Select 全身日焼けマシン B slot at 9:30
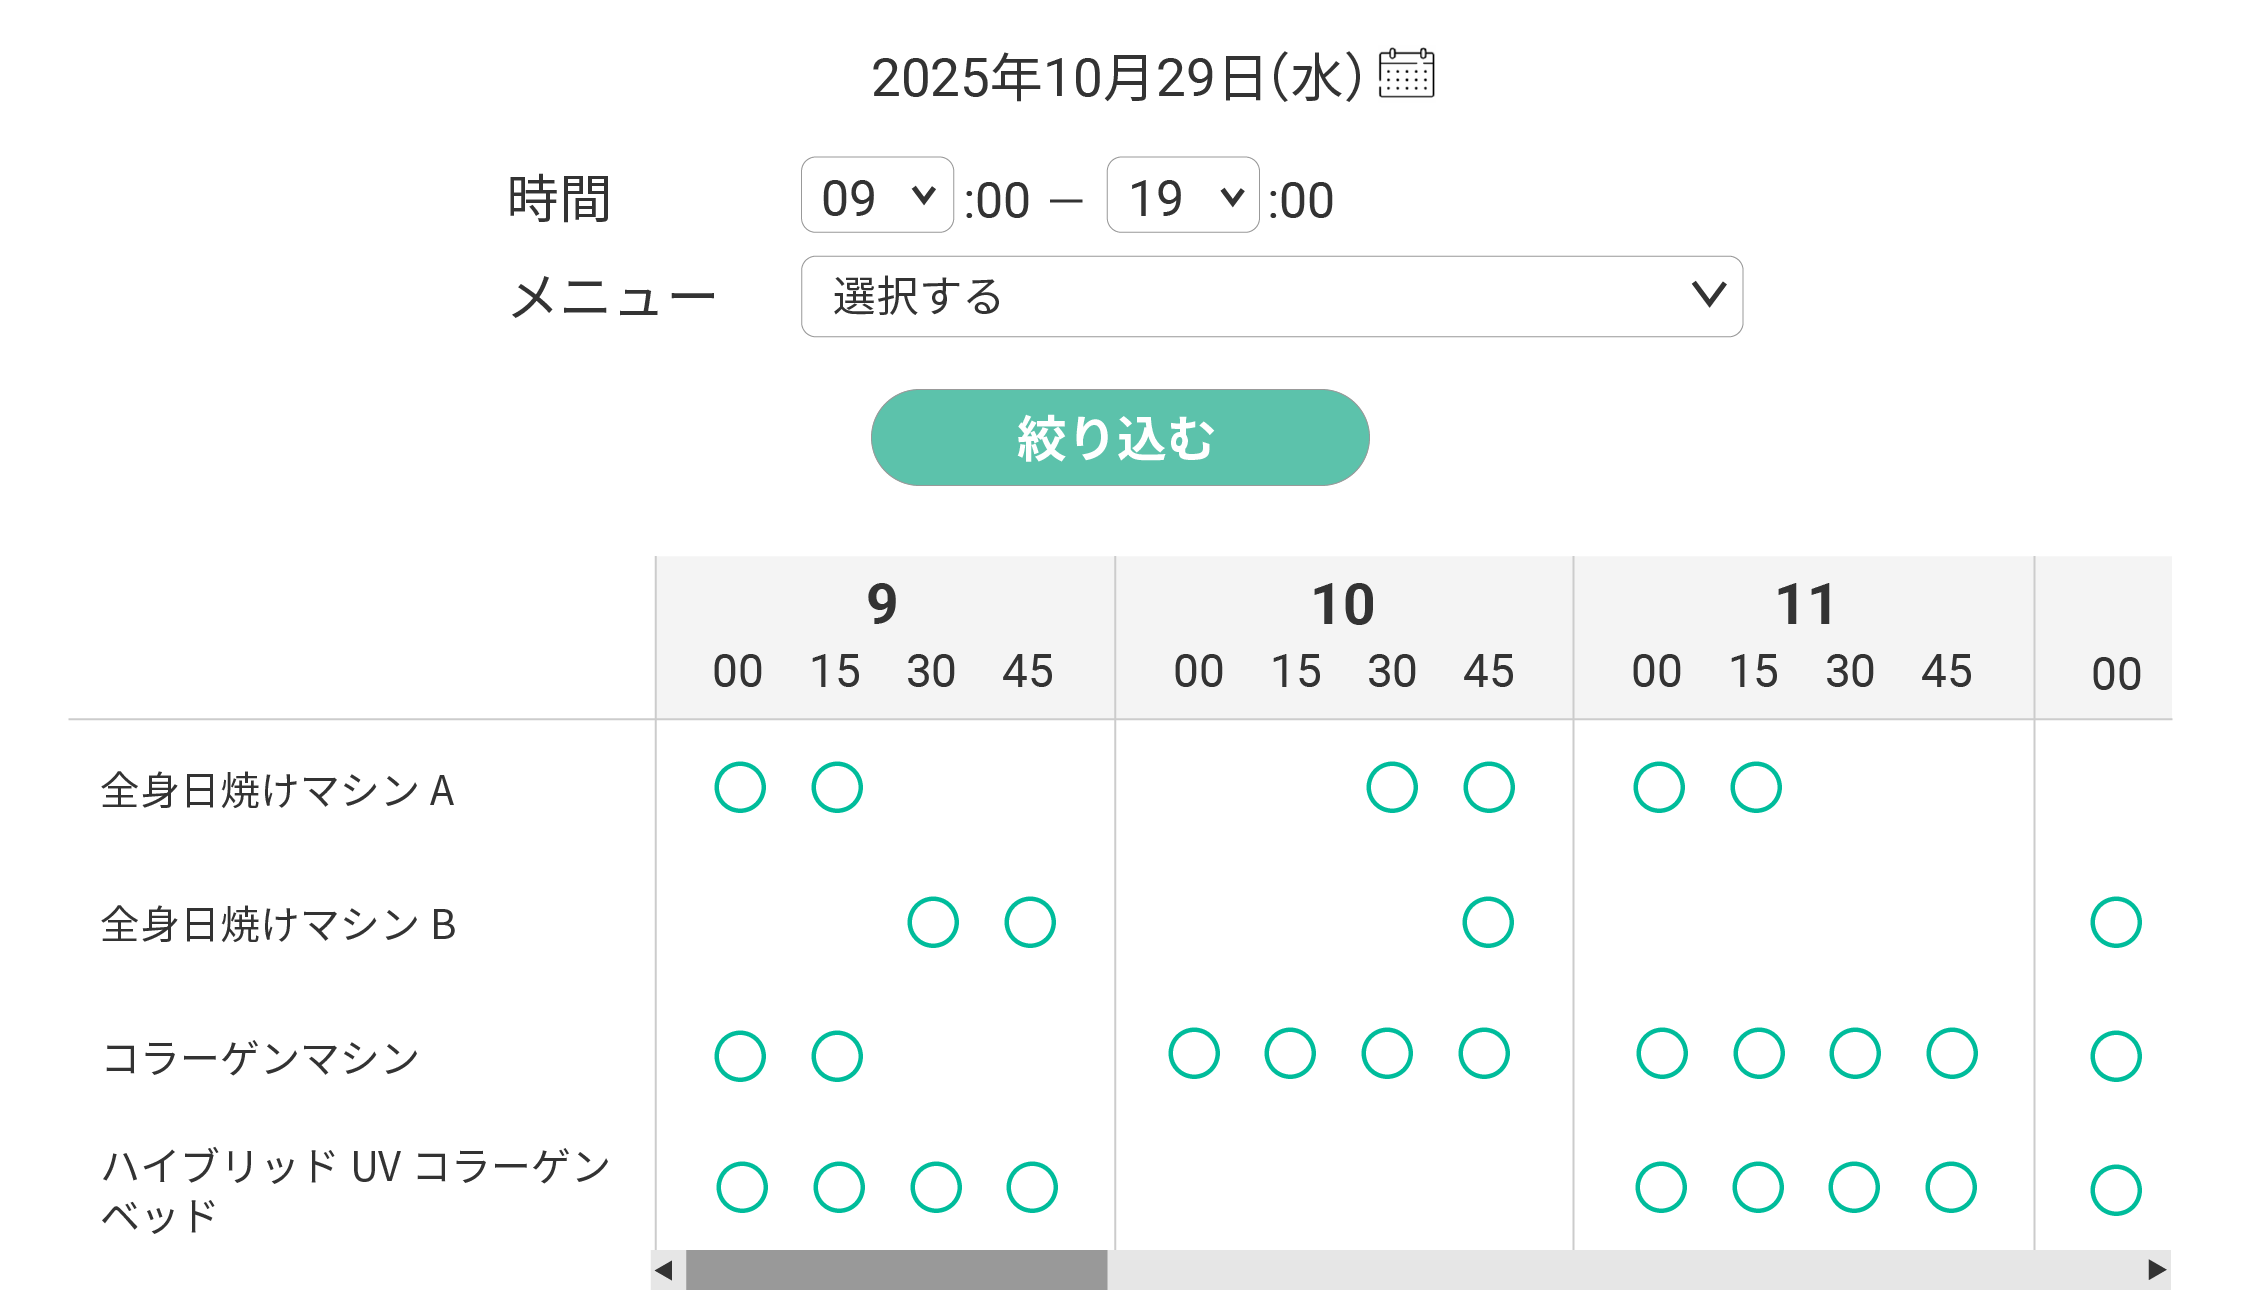 [x=933, y=922]
